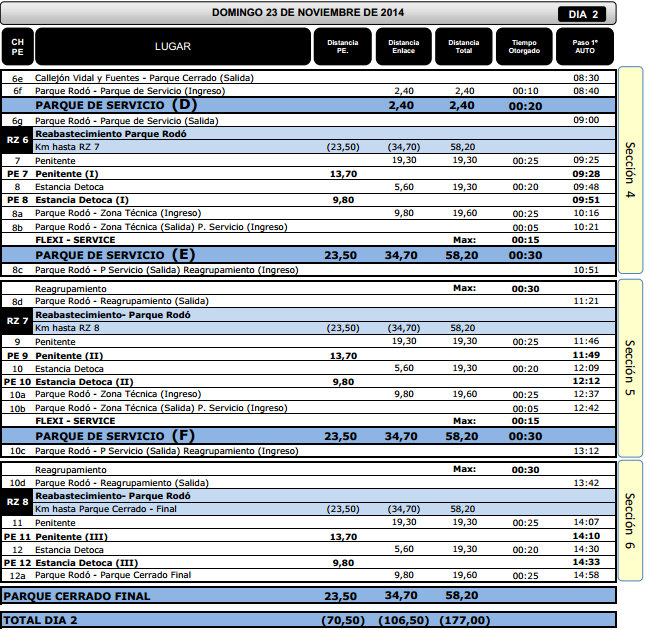Click the Distancia Enlace column header
The height and width of the screenshot is (630, 646).
coord(403,47)
